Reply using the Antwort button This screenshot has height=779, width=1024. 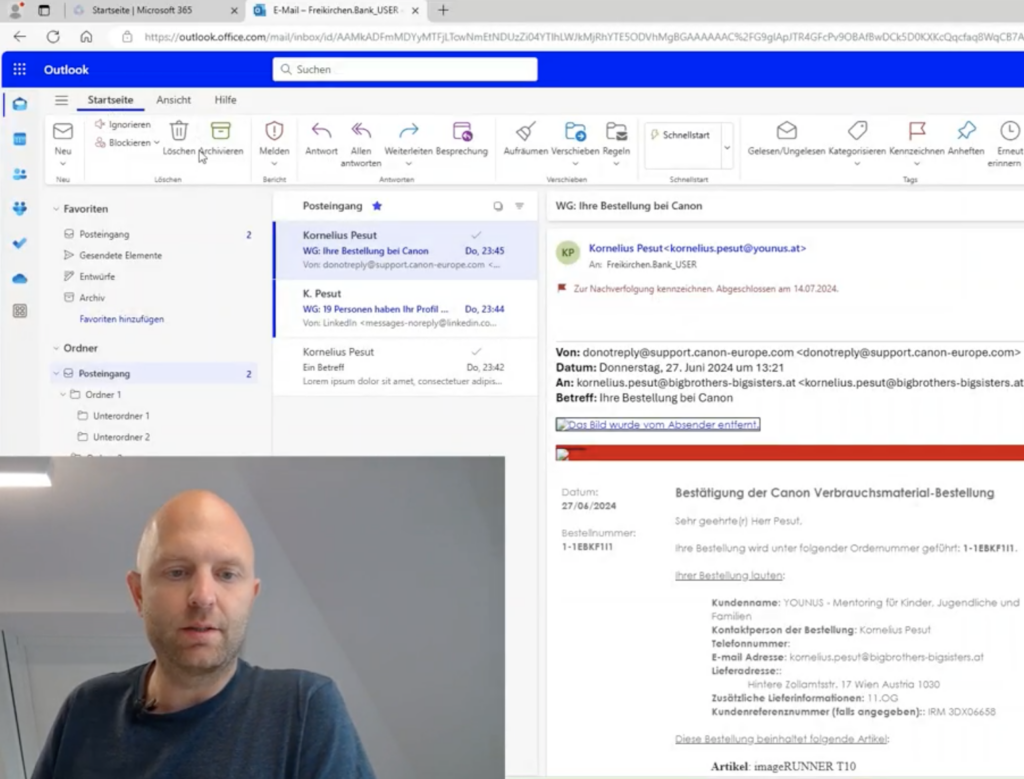pos(321,139)
